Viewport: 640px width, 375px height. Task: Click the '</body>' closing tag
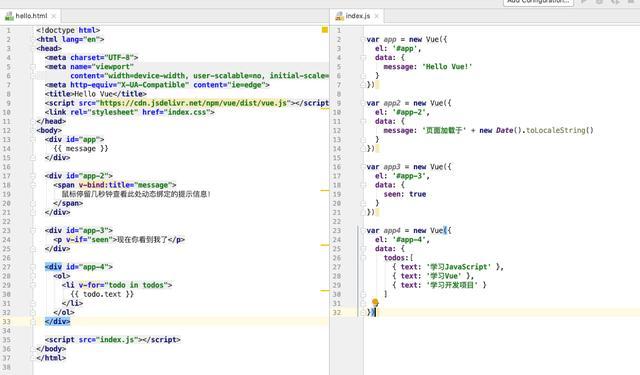[51, 349]
